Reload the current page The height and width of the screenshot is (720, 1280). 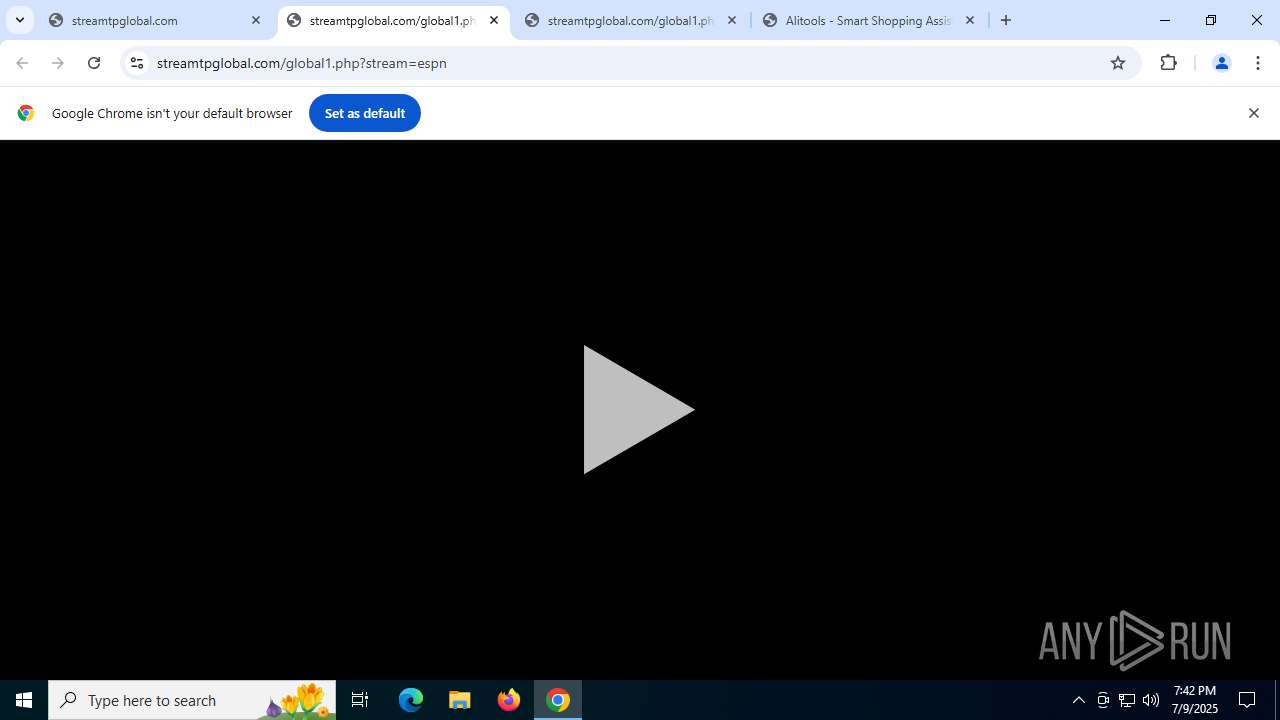coord(94,63)
